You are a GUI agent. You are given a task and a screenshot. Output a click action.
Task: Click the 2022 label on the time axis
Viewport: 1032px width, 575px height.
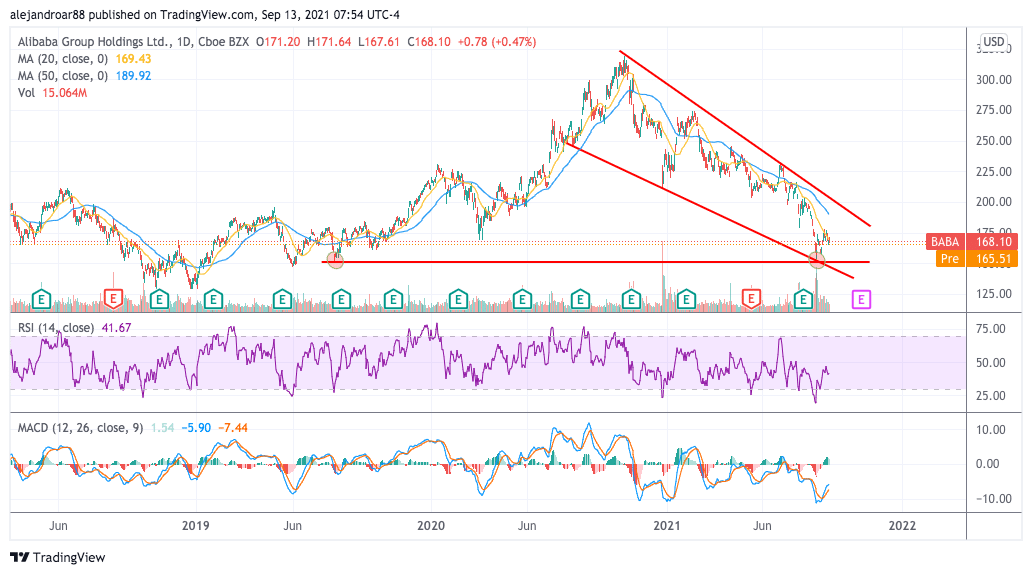click(x=902, y=526)
